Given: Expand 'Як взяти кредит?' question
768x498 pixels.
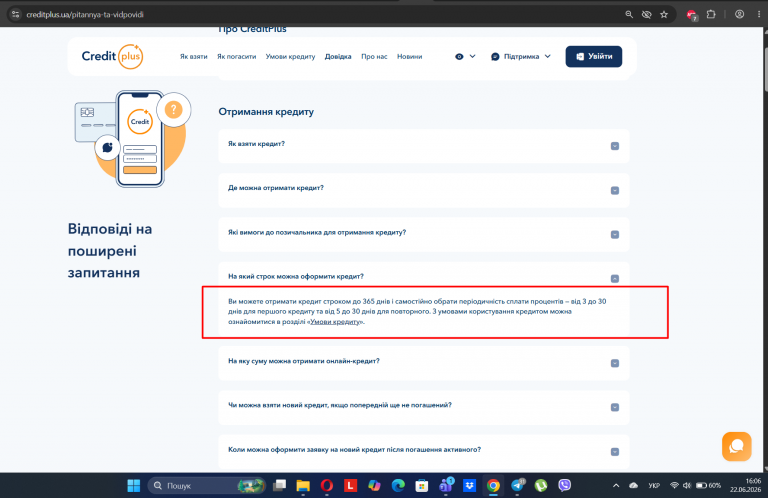Looking at the screenshot, I should click(x=424, y=146).
